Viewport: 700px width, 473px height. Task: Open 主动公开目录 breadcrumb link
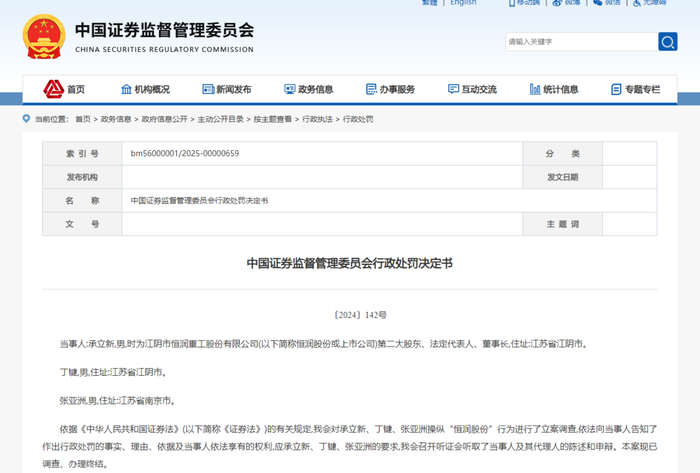[221, 119]
